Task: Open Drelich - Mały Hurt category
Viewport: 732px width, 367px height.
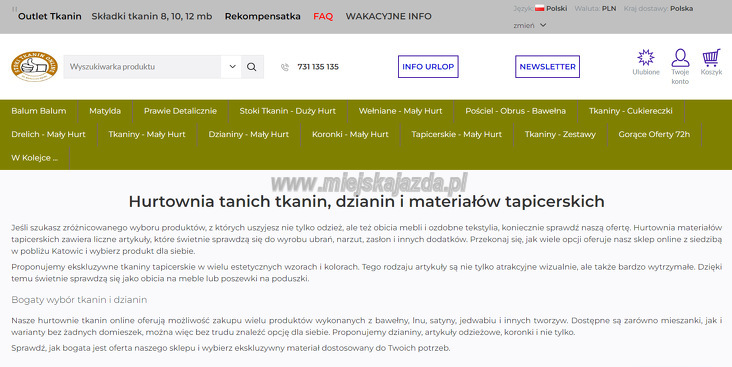Action: pyautogui.click(x=48, y=134)
